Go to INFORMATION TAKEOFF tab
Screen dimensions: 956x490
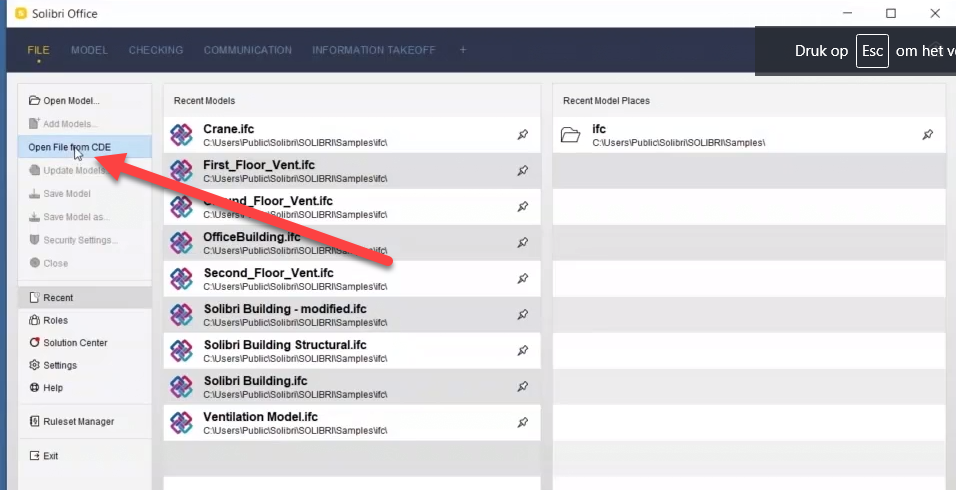pyautogui.click(x=374, y=50)
